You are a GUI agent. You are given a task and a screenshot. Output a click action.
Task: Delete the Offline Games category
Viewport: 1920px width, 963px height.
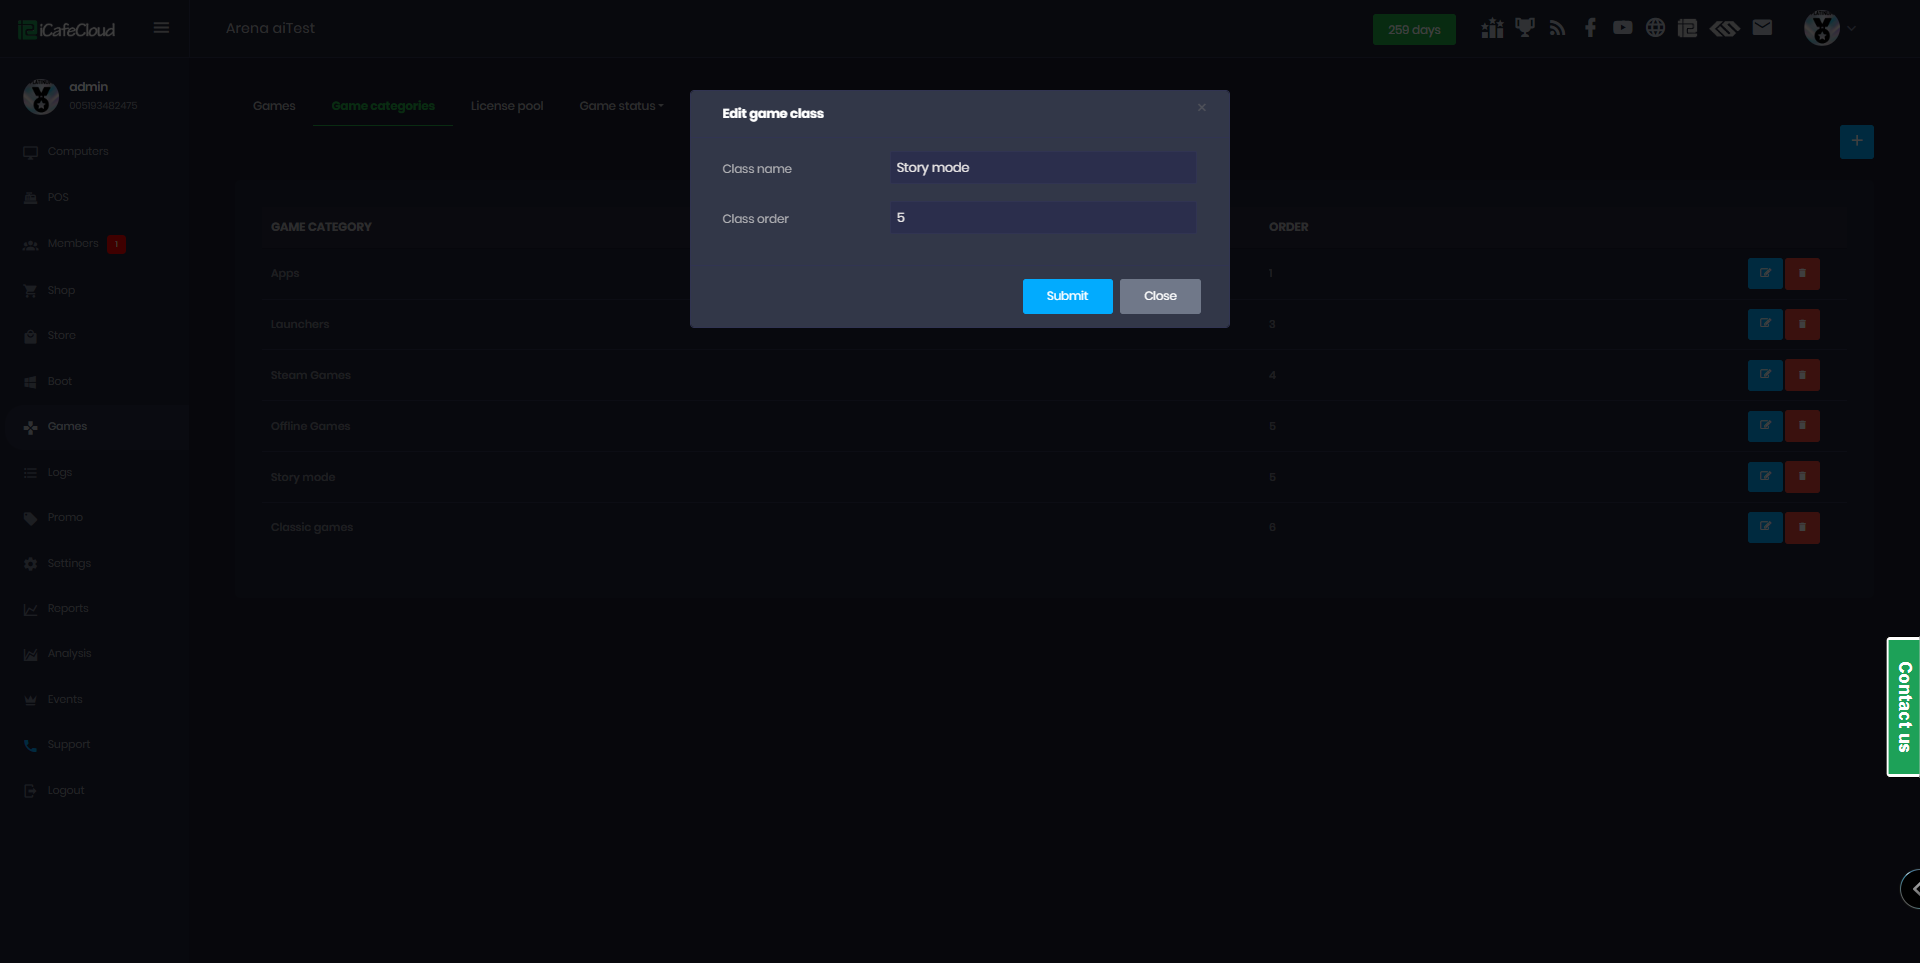tap(1802, 426)
